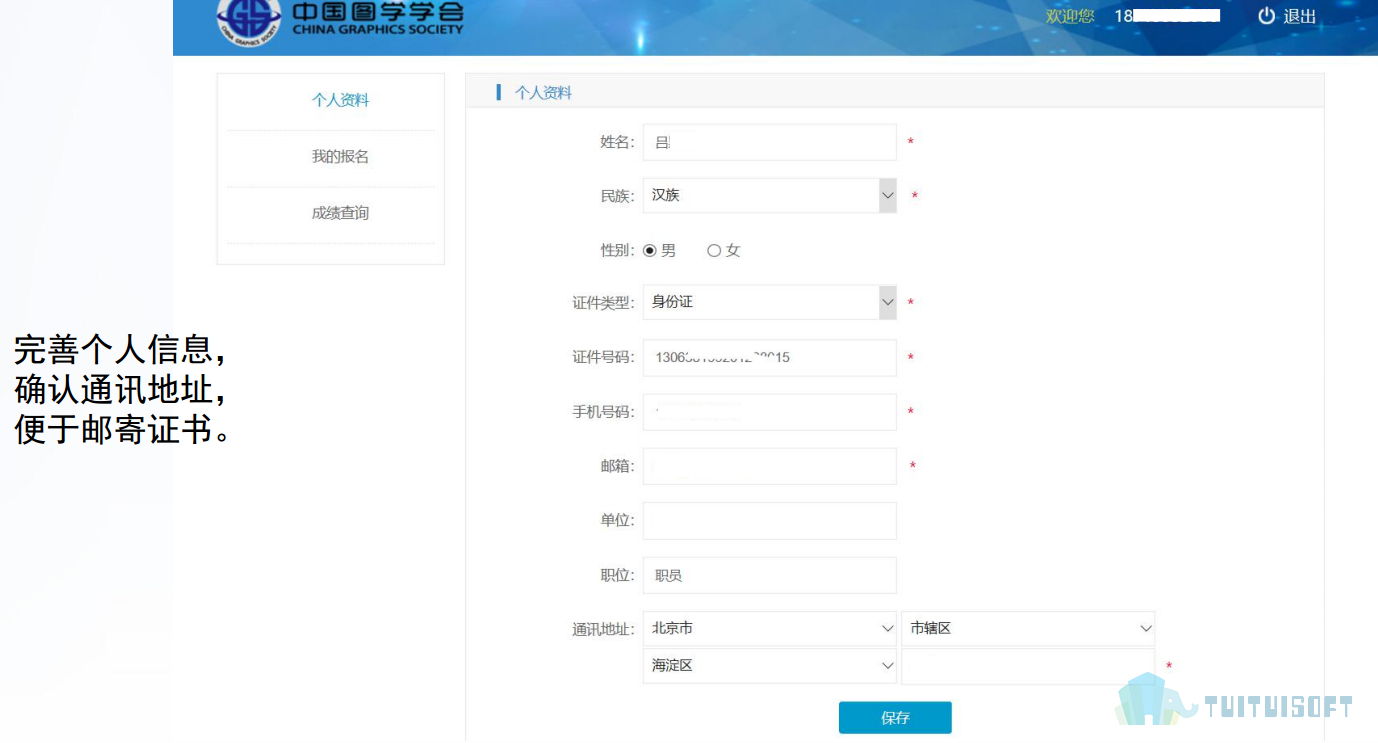Click the 姓名 input field

770,142
